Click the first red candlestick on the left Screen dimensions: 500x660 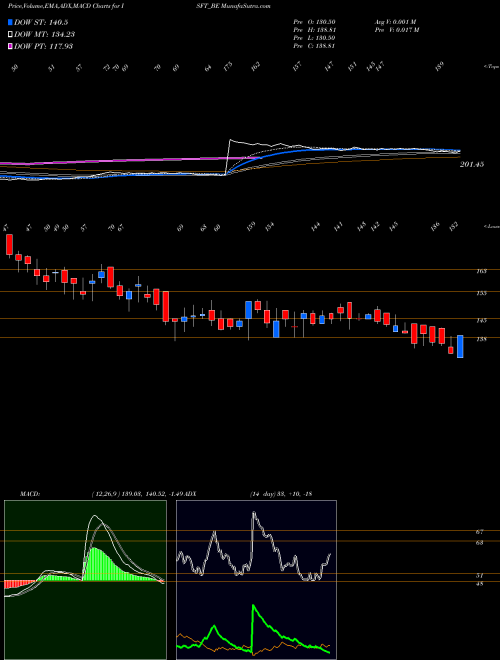[9, 245]
